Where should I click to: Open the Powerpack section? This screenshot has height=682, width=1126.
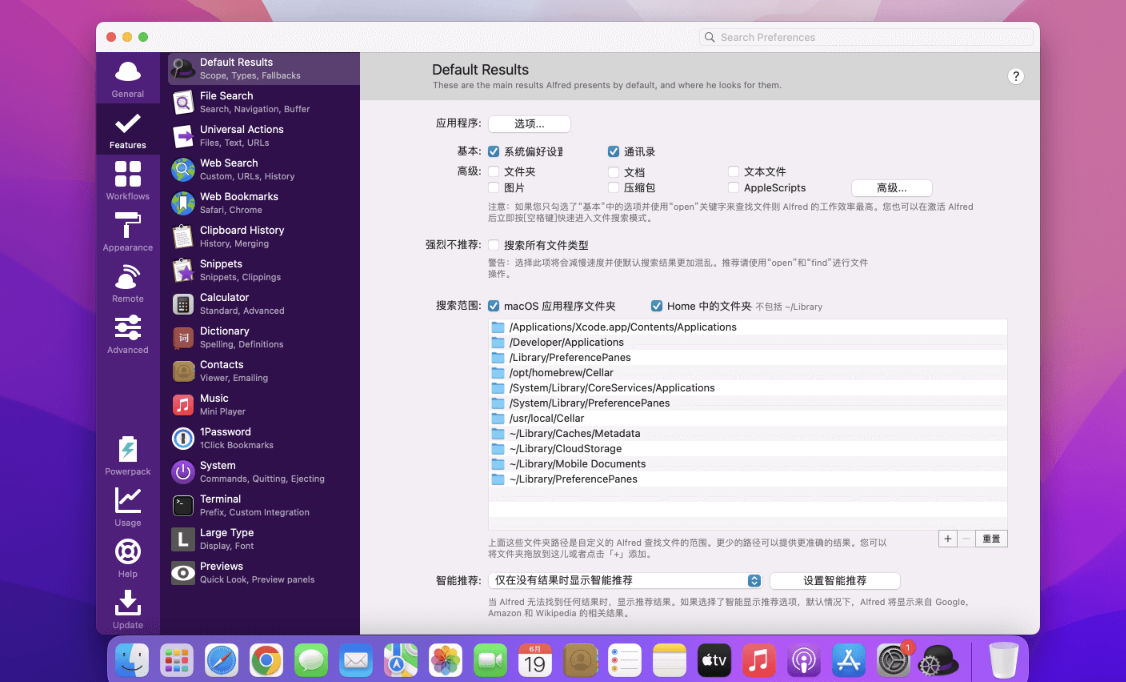click(x=128, y=456)
